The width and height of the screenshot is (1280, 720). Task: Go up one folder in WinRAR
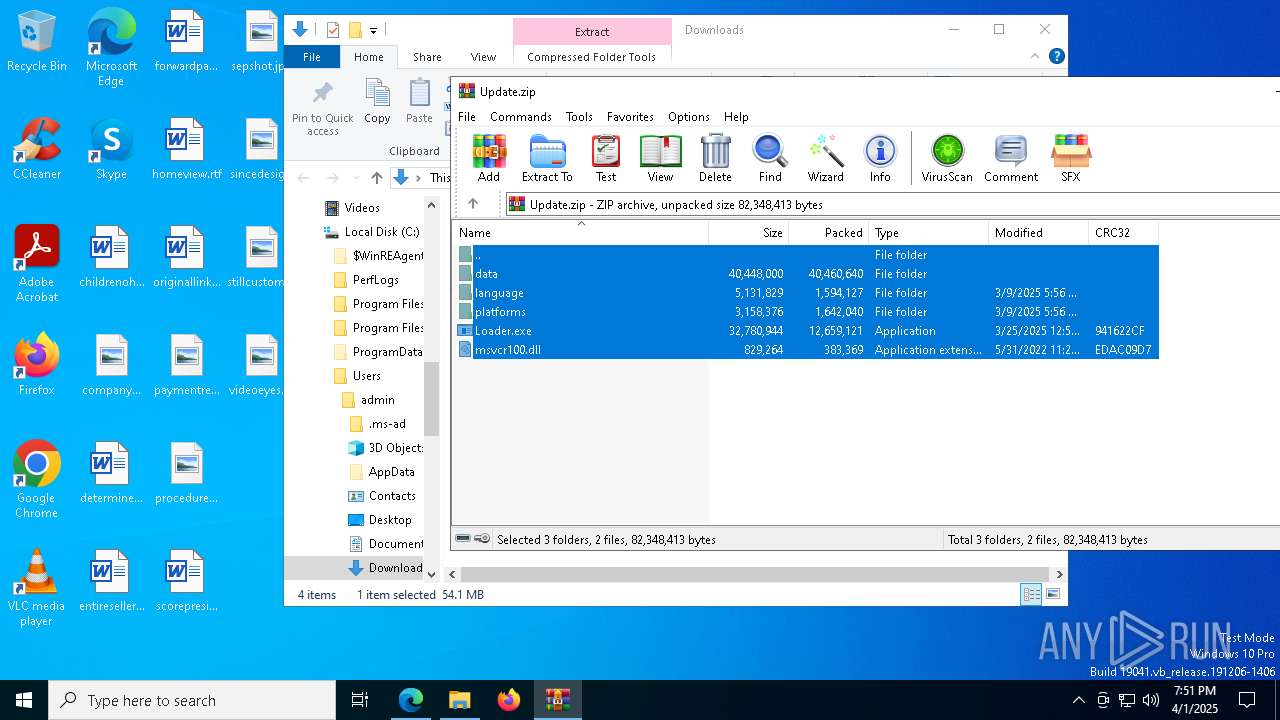(x=473, y=204)
